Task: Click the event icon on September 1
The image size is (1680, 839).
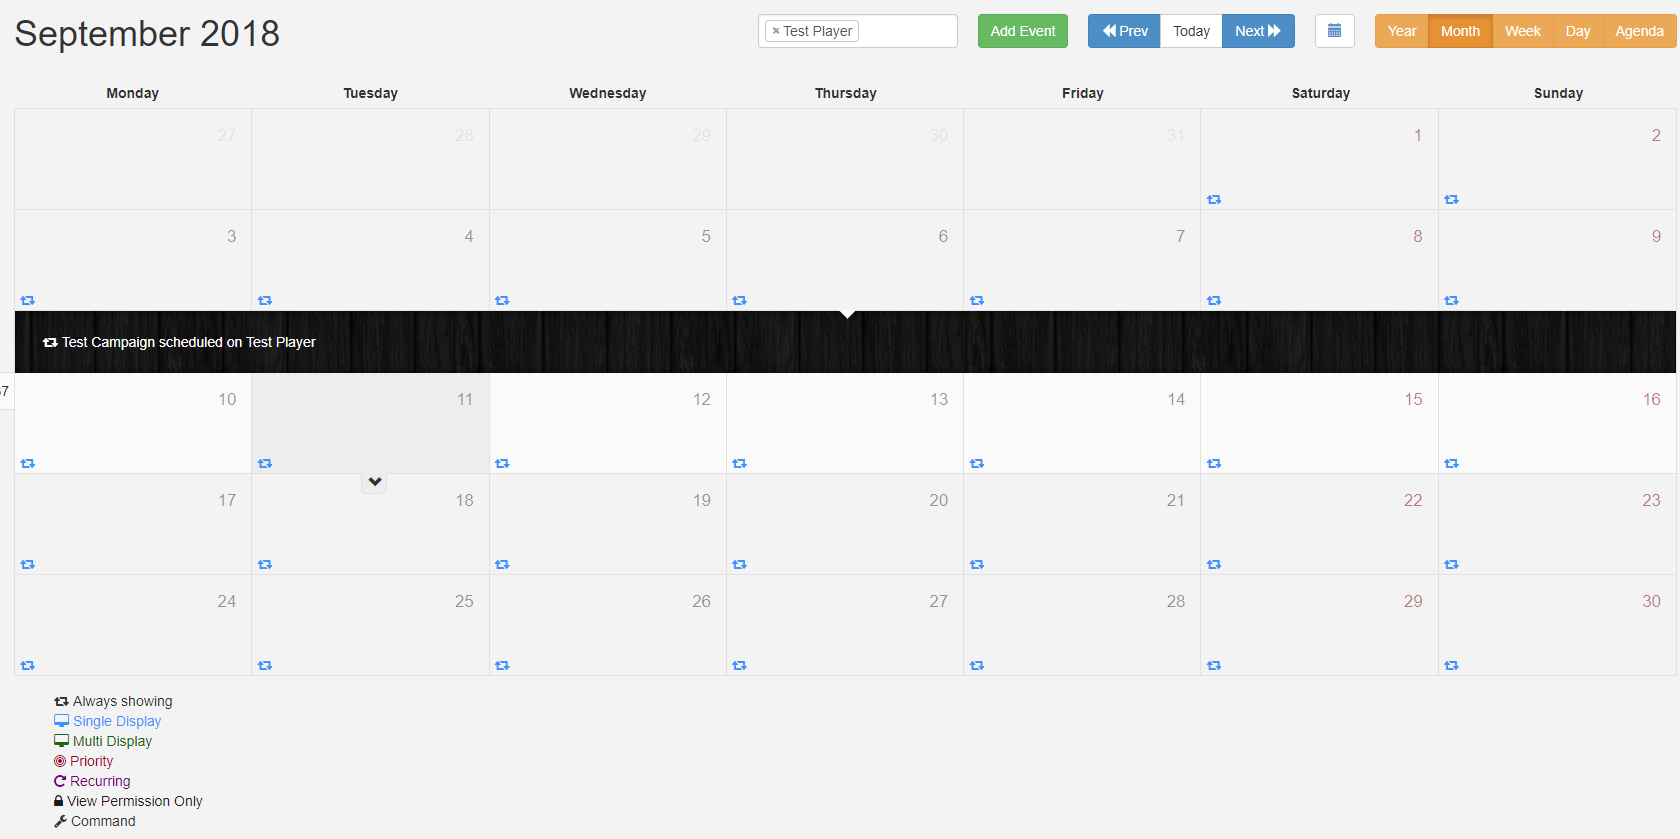Action: (1214, 200)
